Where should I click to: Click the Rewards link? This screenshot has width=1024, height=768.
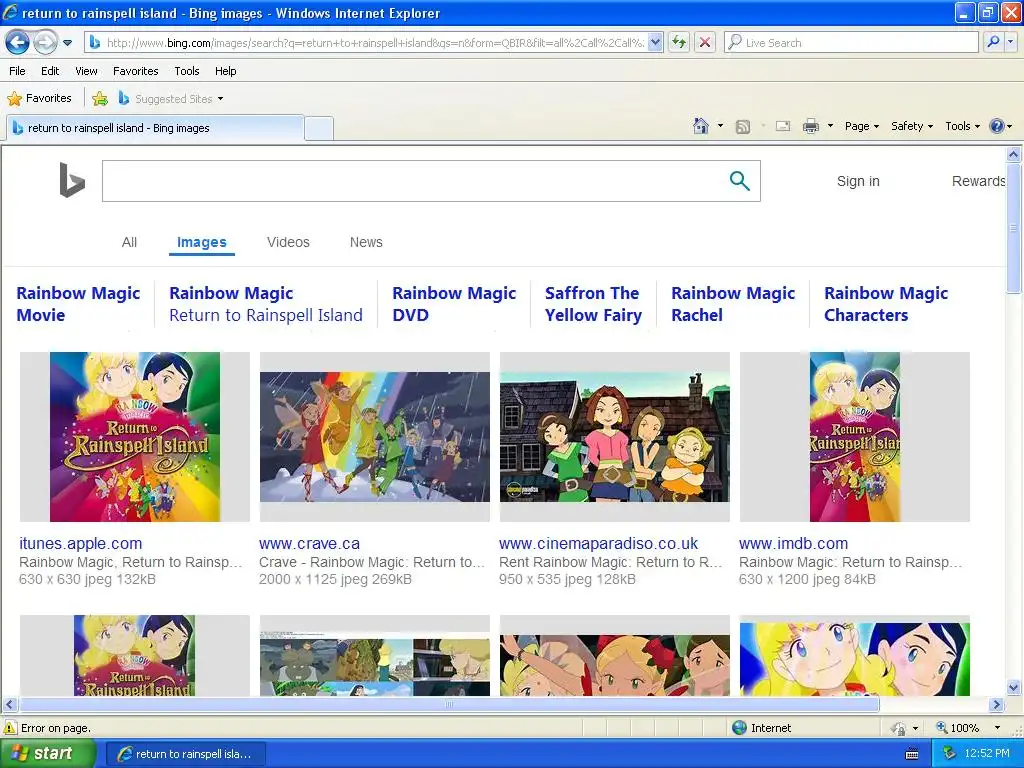click(978, 181)
